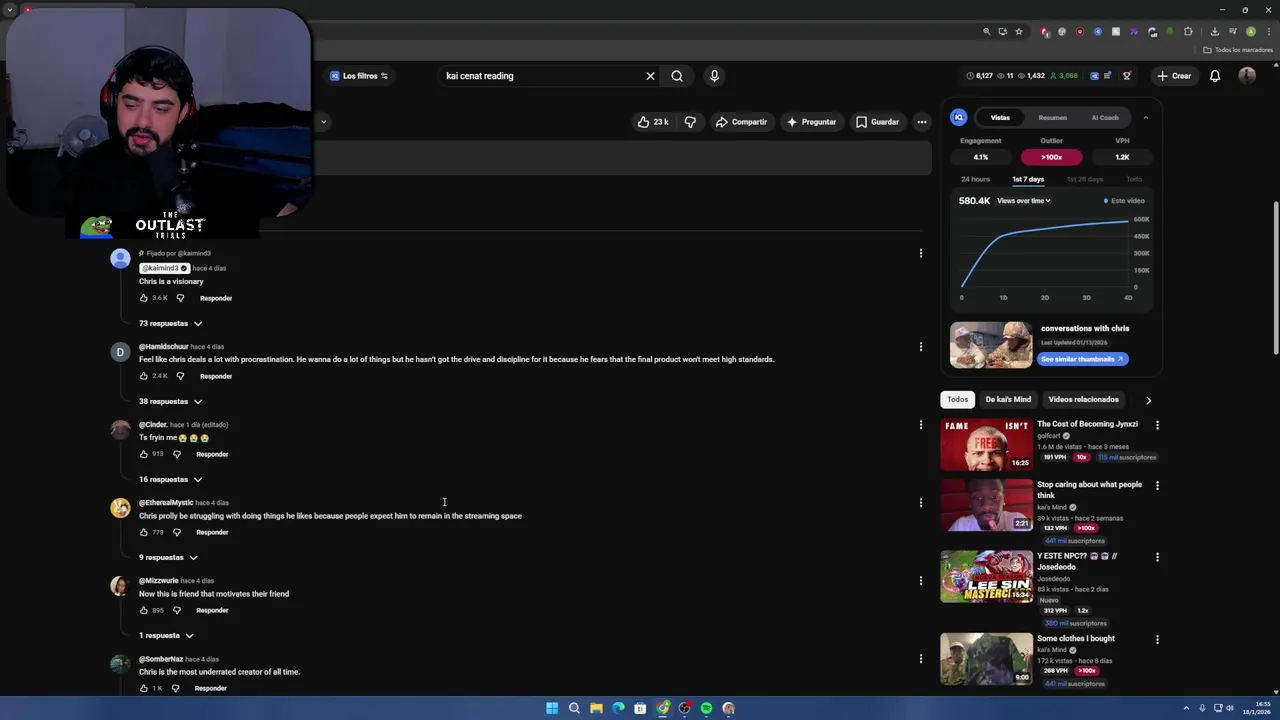Open the browser zoom magnifier icon
Screen dimensions: 1280x720
point(986,32)
